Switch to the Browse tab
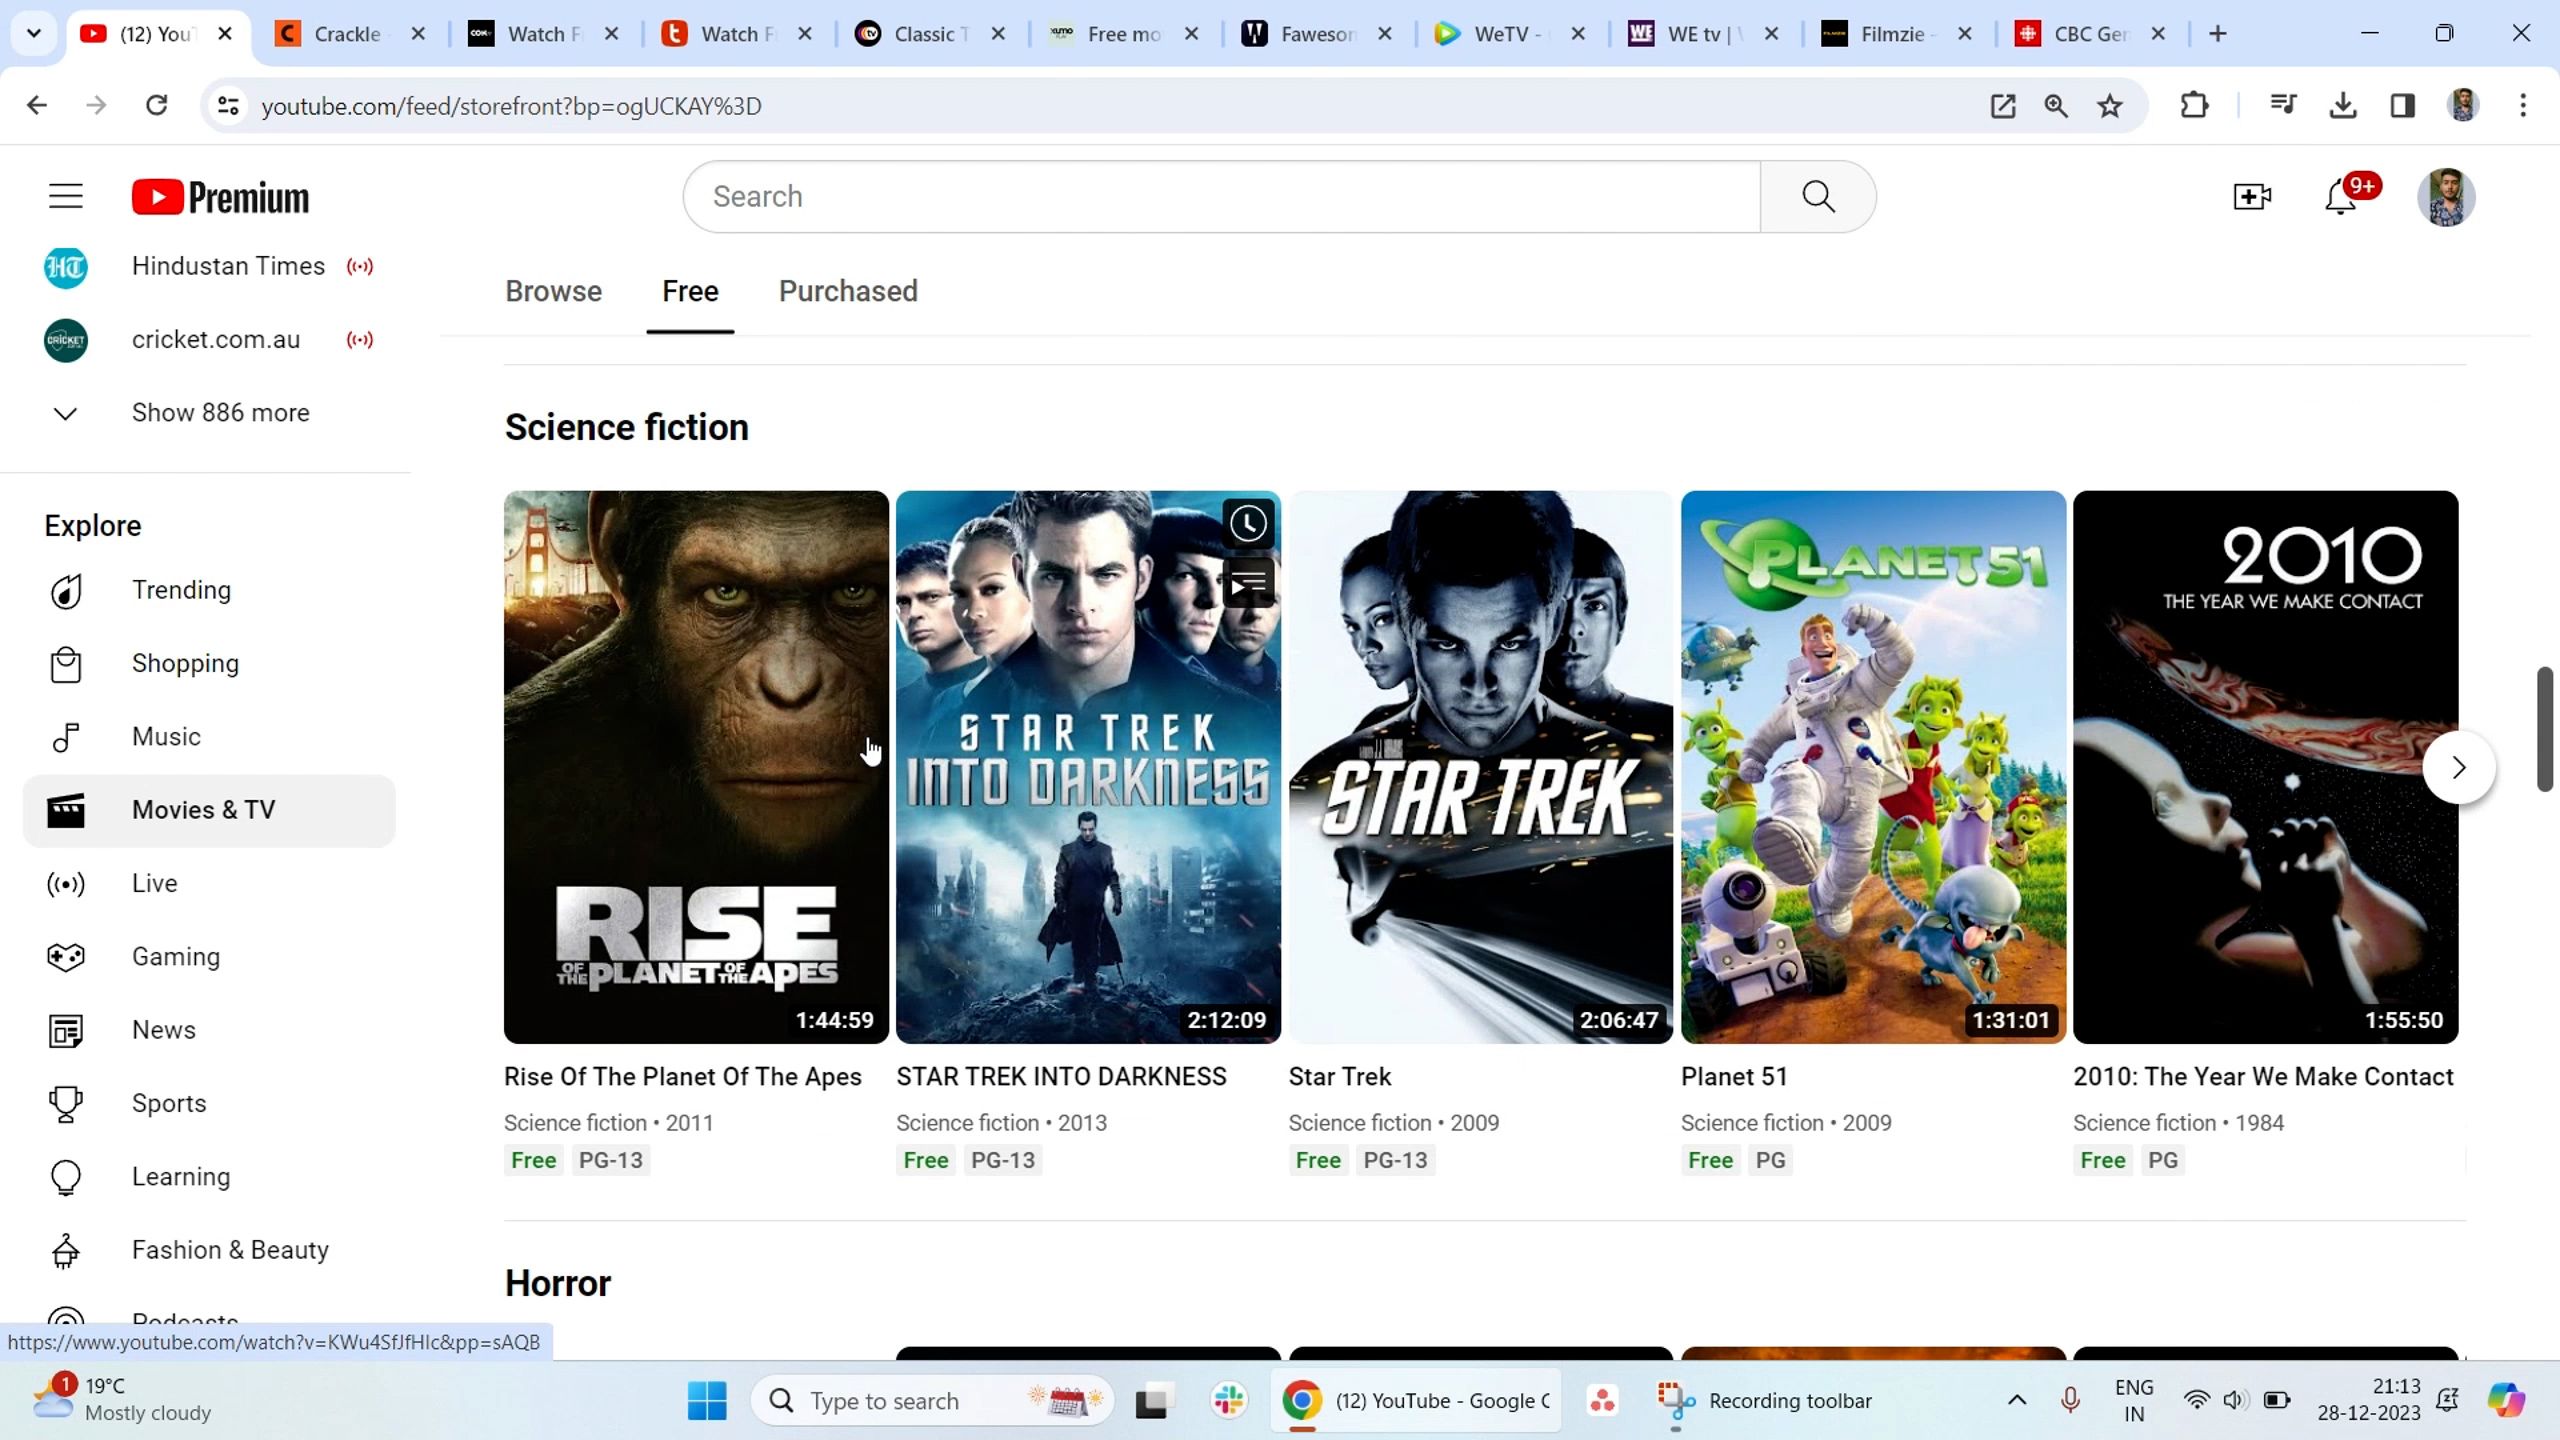 [553, 291]
